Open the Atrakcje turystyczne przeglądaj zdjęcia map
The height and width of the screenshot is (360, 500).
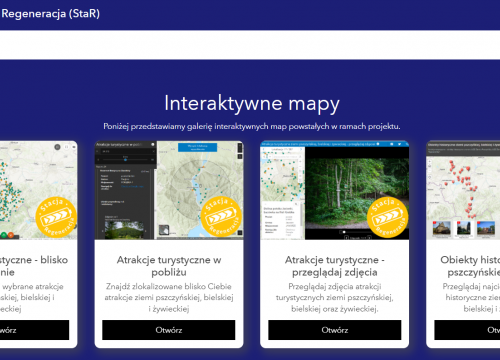tap(335, 330)
